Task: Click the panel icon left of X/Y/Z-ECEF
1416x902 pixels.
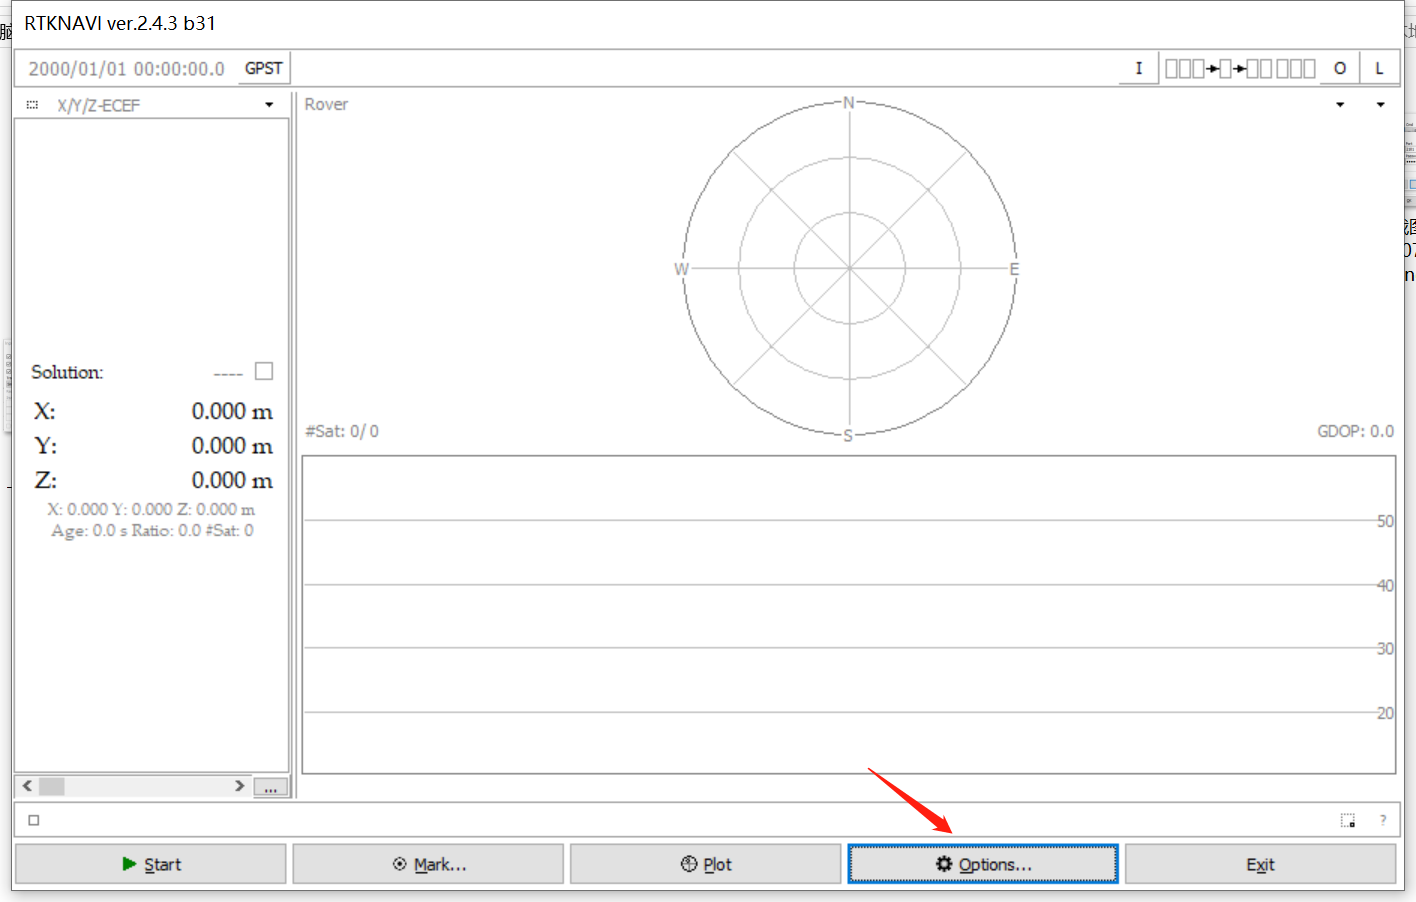Action: click(x=32, y=105)
